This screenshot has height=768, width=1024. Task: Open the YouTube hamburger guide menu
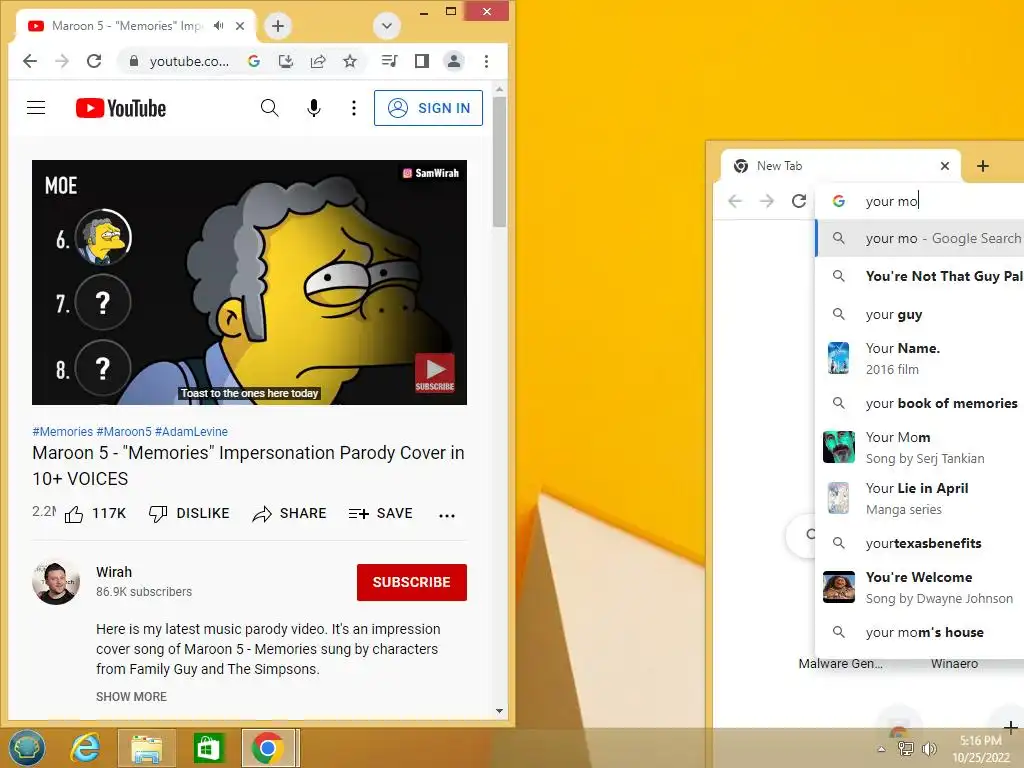(x=36, y=108)
